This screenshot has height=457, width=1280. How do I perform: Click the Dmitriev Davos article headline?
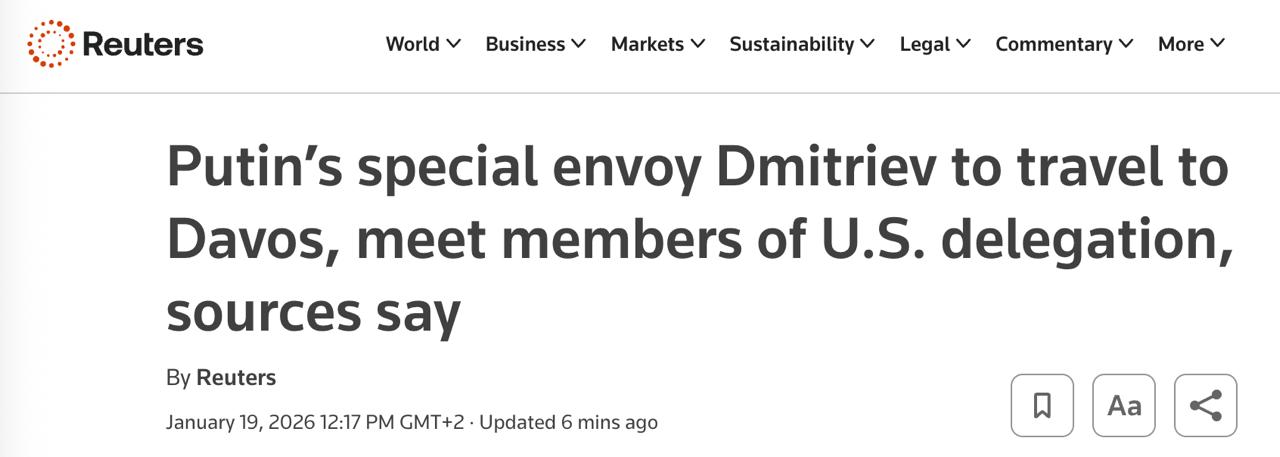697,240
